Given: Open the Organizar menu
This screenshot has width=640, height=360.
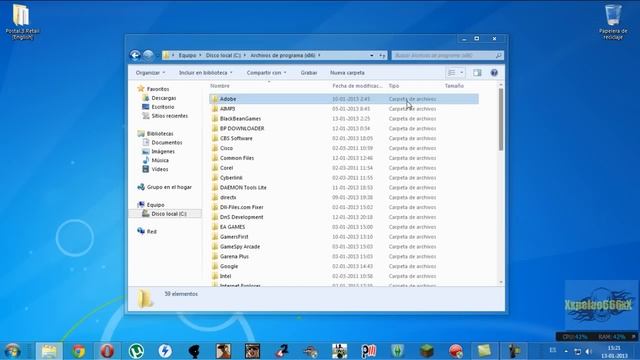Looking at the screenshot, I should point(150,73).
